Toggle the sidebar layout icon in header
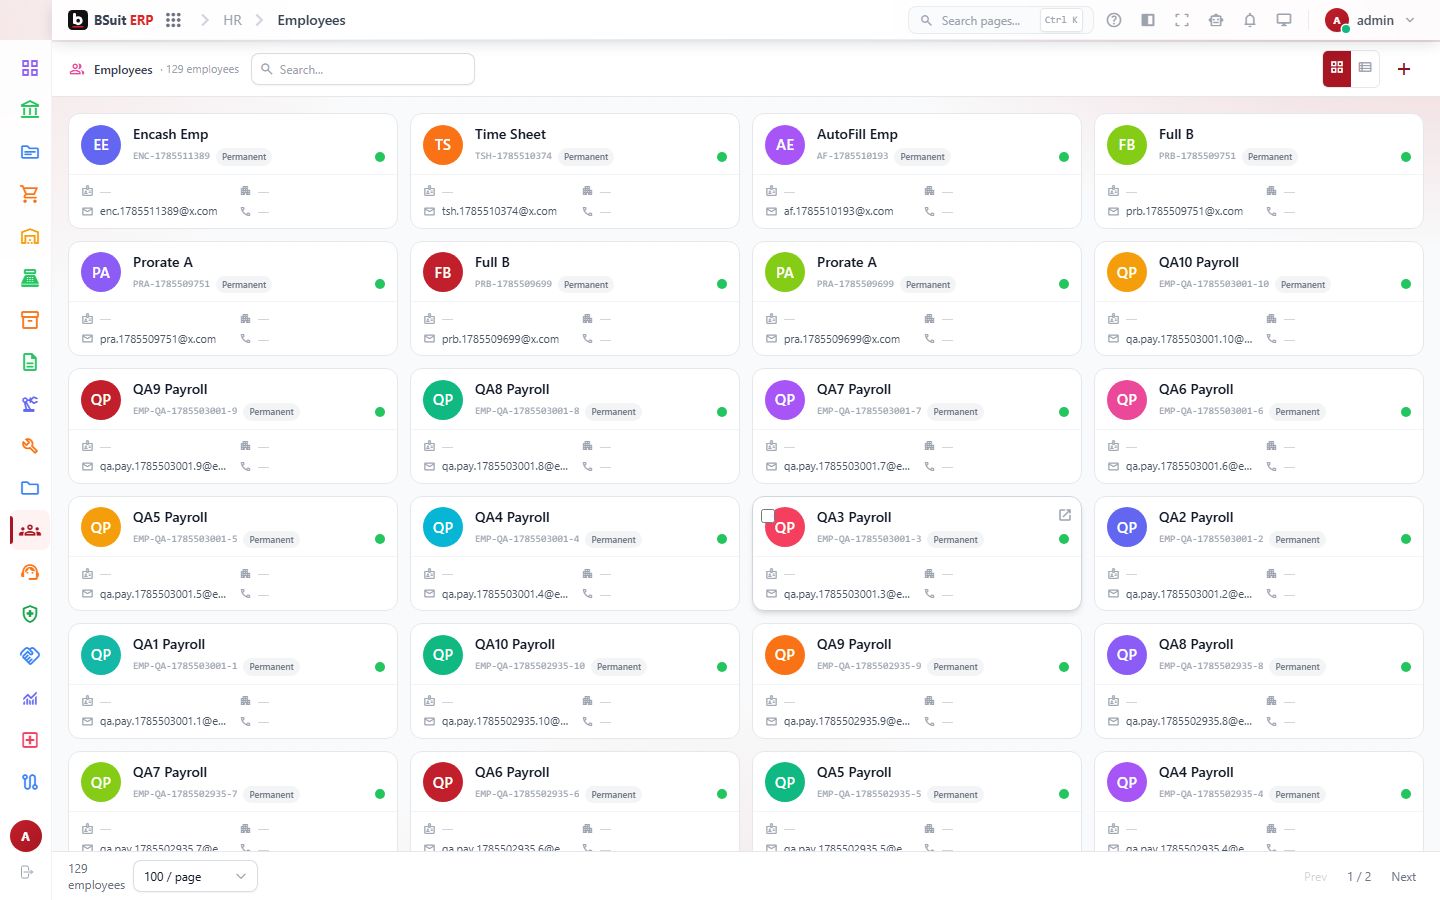Screen dimensions: 1440x900 (x=1148, y=20)
